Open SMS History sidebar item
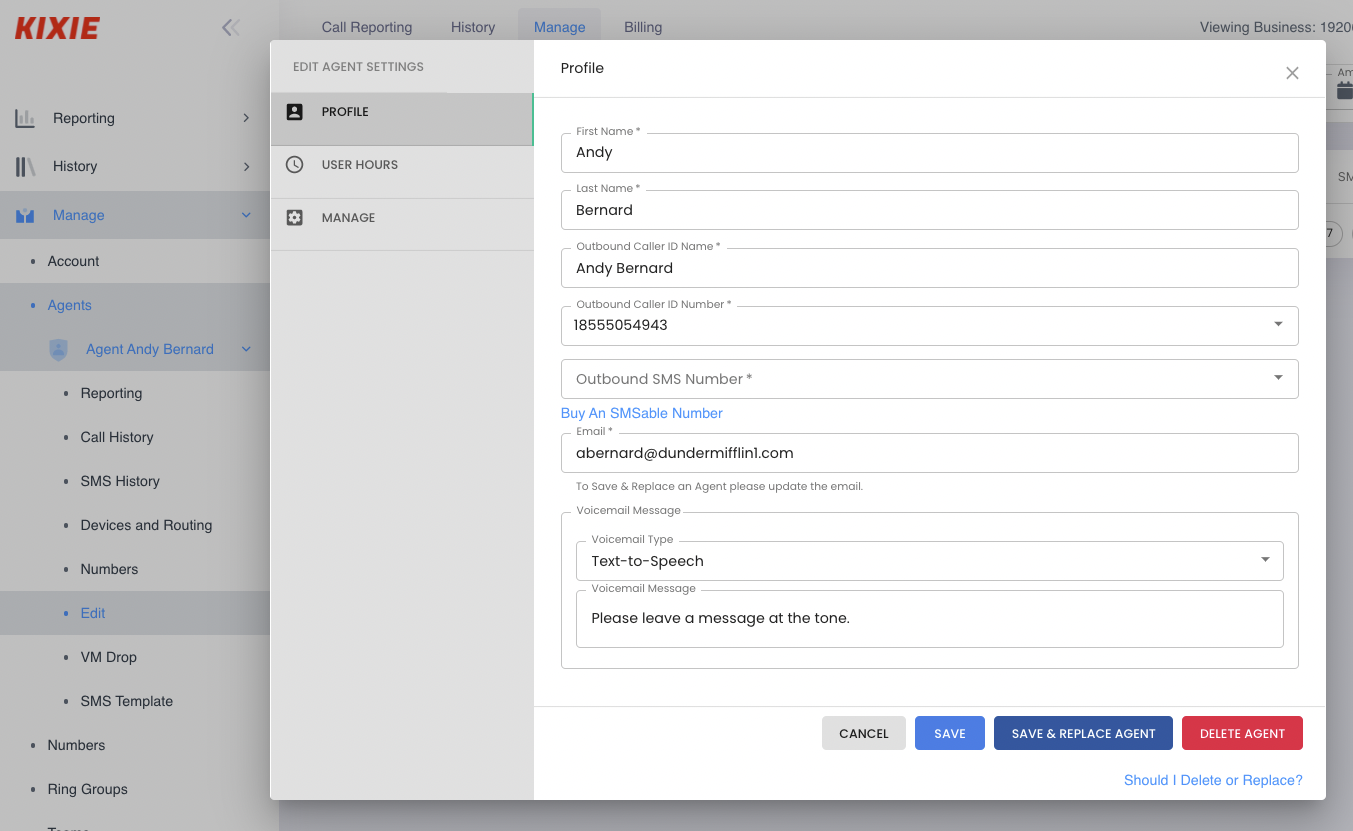The height and width of the screenshot is (831, 1353). (120, 481)
